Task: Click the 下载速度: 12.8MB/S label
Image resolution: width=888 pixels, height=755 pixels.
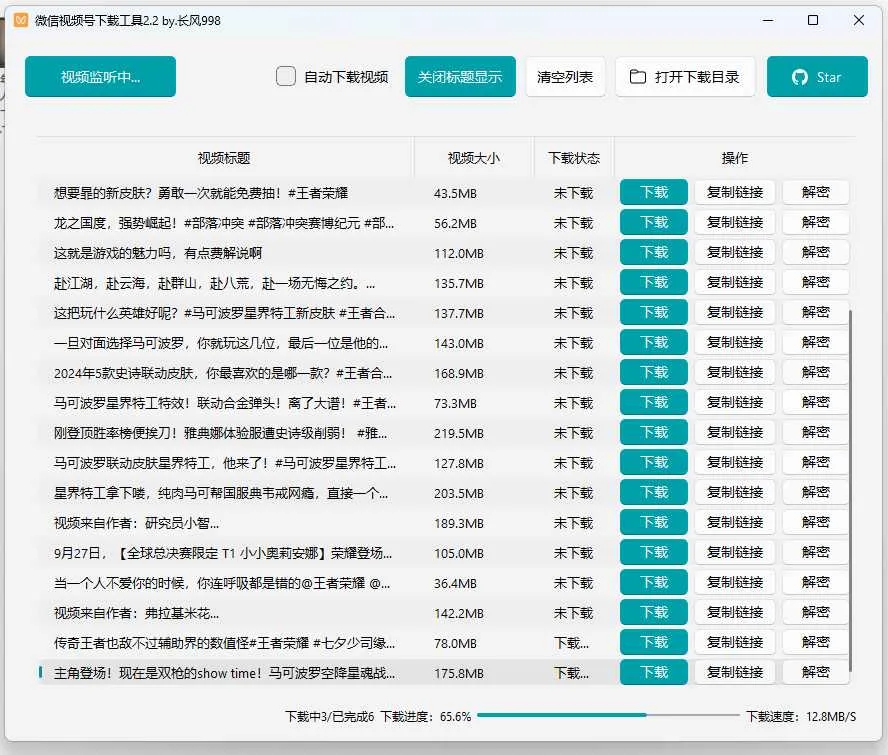Action: pos(801,716)
